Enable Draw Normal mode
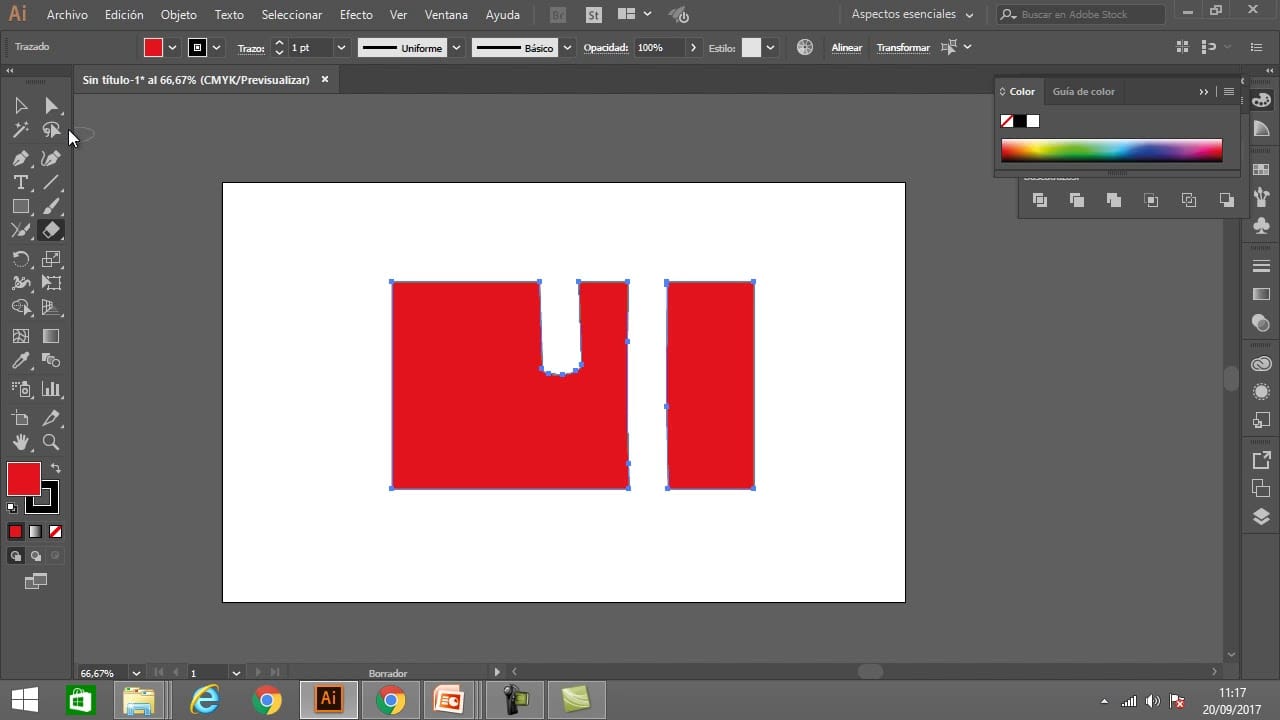Screen dimensions: 1280x720 (x=15, y=556)
